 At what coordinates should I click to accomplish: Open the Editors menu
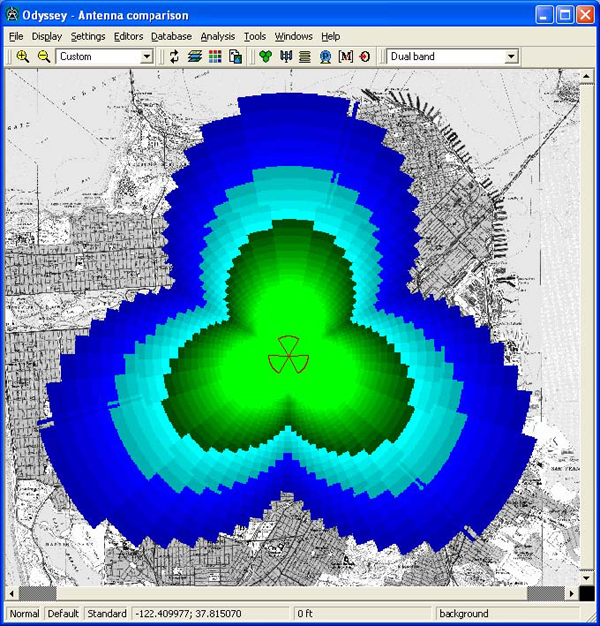click(x=128, y=36)
